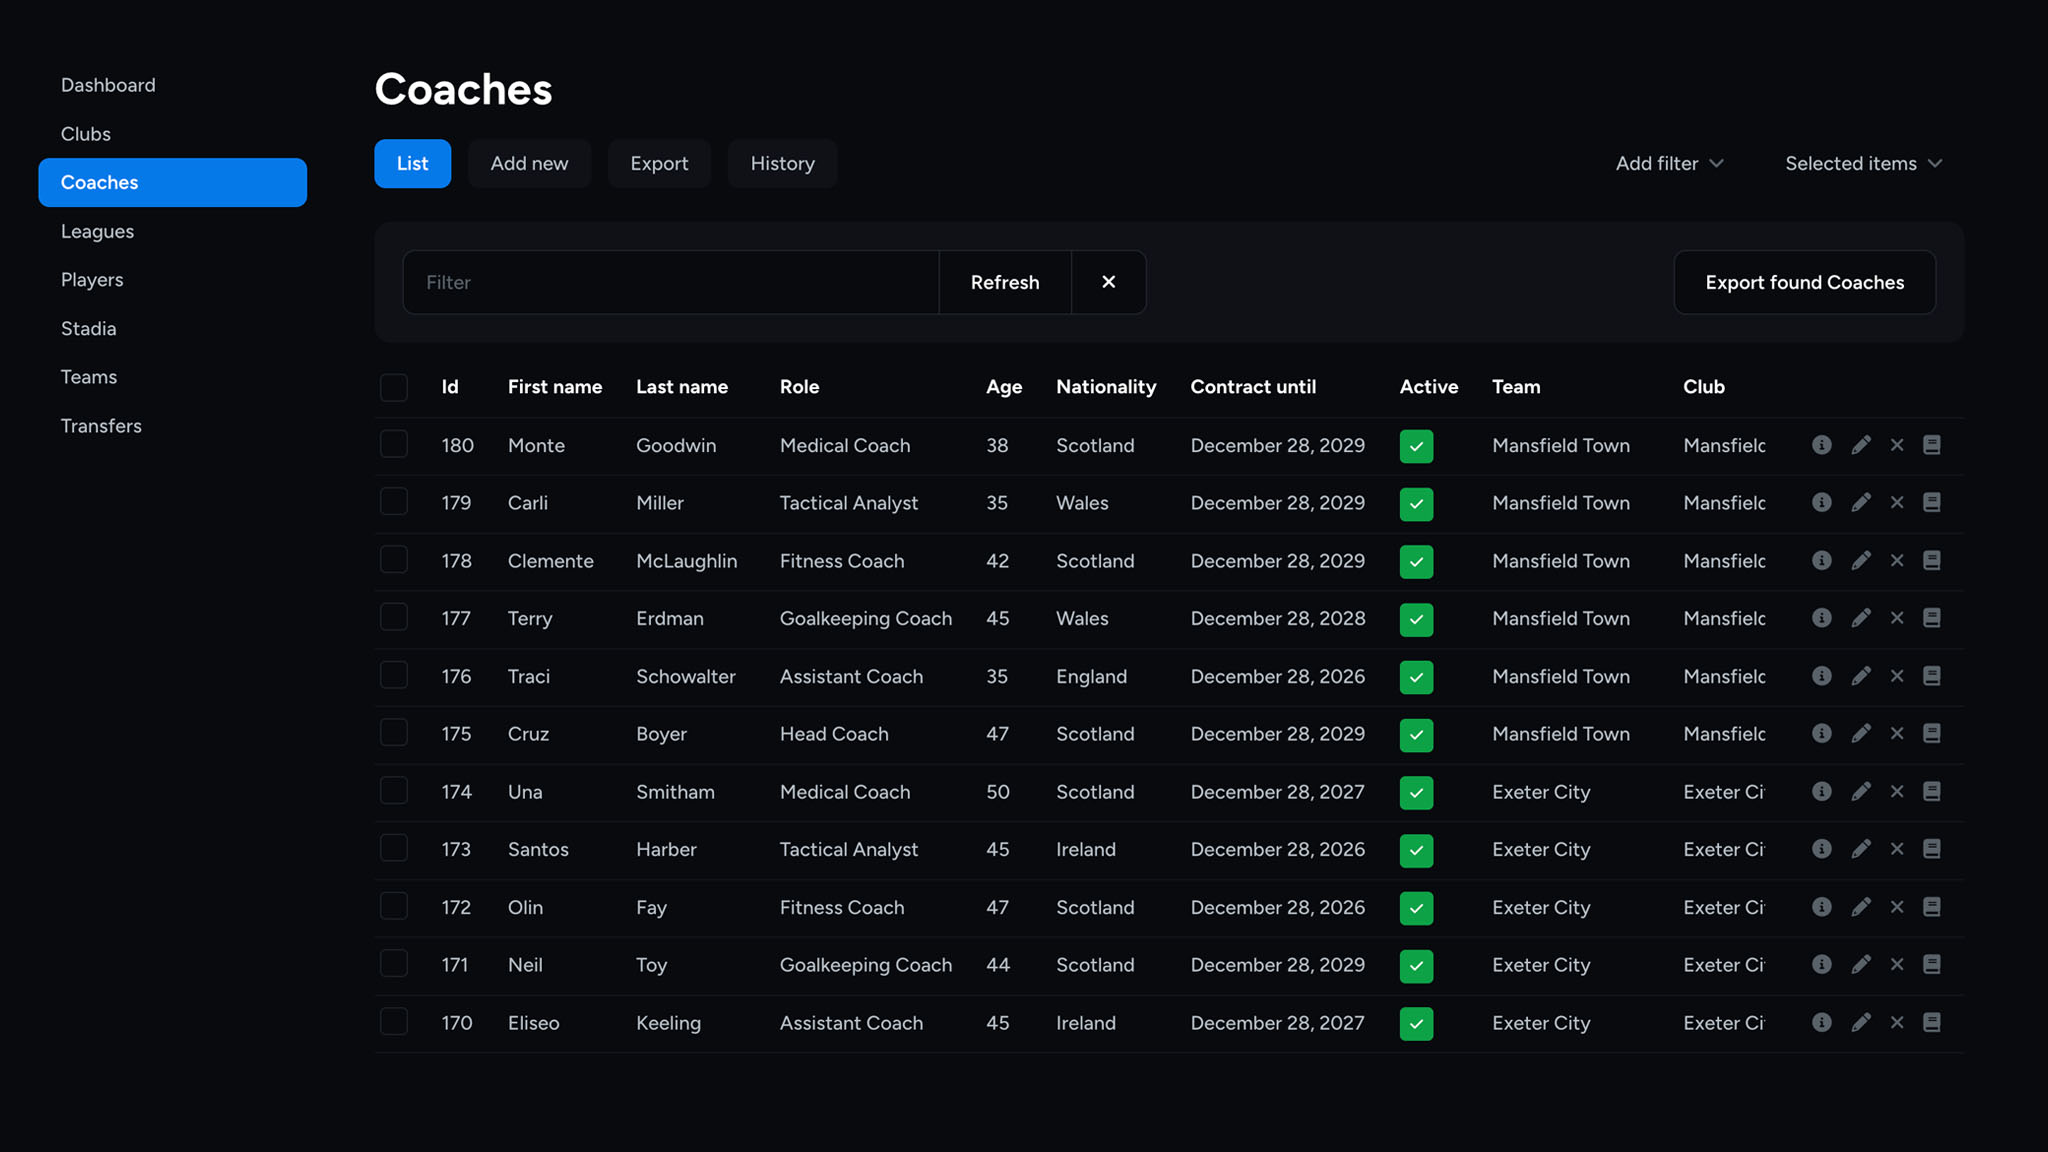Image resolution: width=2048 pixels, height=1152 pixels.
Task: Sort by the Contract until column header
Action: click(1252, 387)
